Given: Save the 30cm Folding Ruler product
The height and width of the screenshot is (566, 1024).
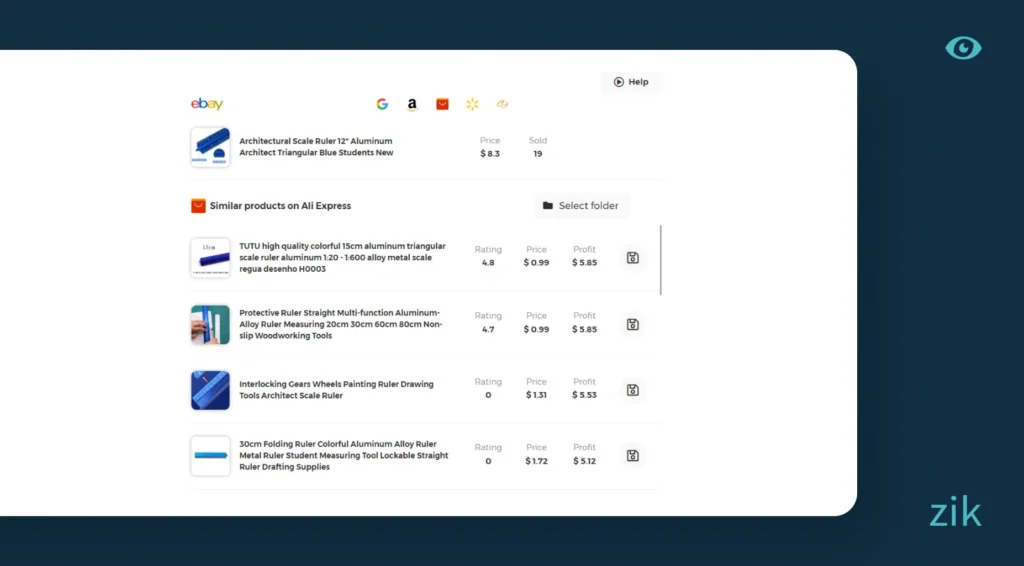Looking at the screenshot, I should click(632, 456).
